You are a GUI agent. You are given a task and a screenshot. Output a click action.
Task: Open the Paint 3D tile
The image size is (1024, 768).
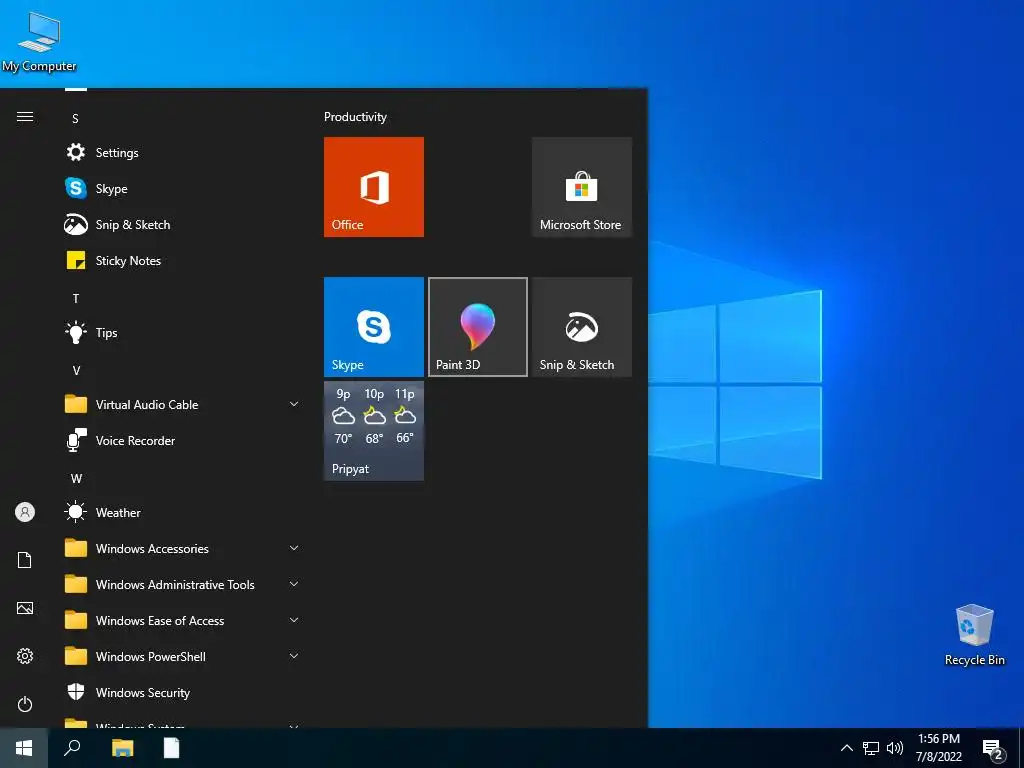(x=478, y=327)
